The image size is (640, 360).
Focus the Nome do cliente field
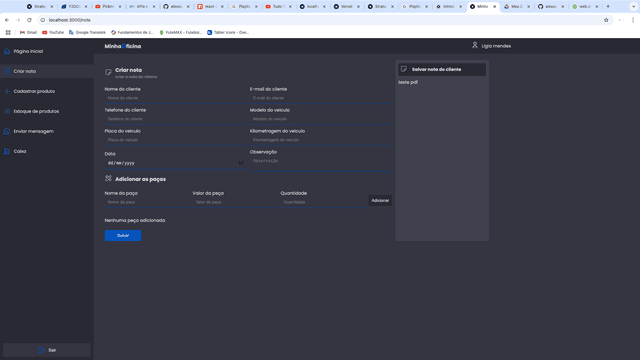pyautogui.click(x=176, y=98)
